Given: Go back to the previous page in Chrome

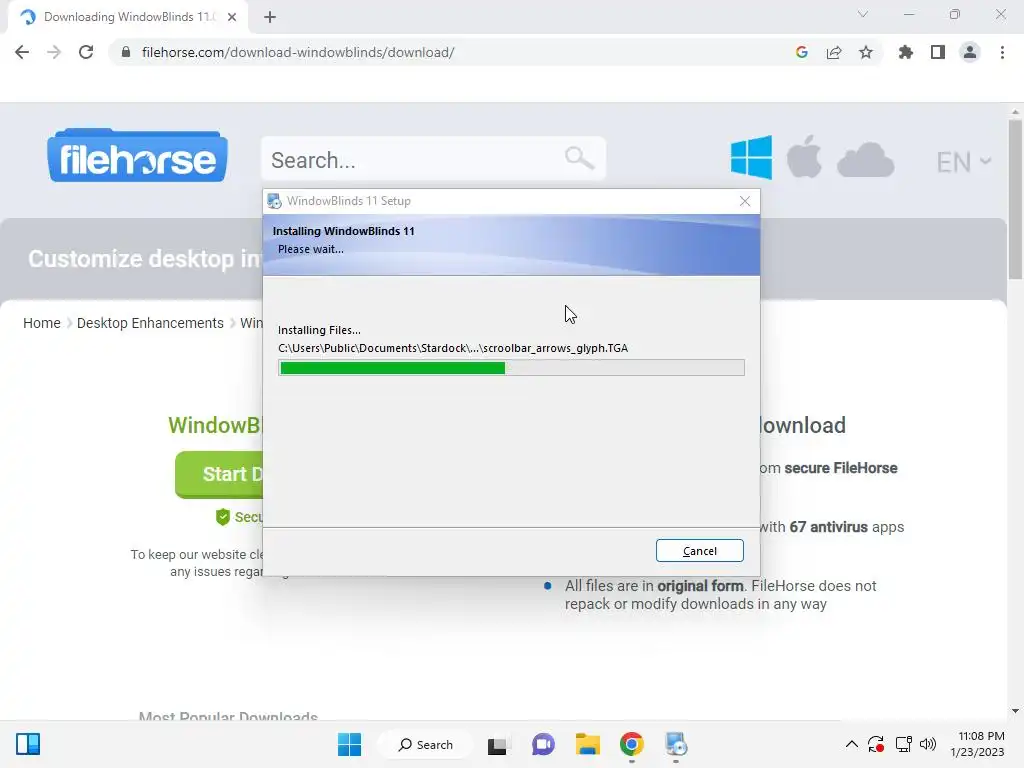Looking at the screenshot, I should (x=22, y=52).
